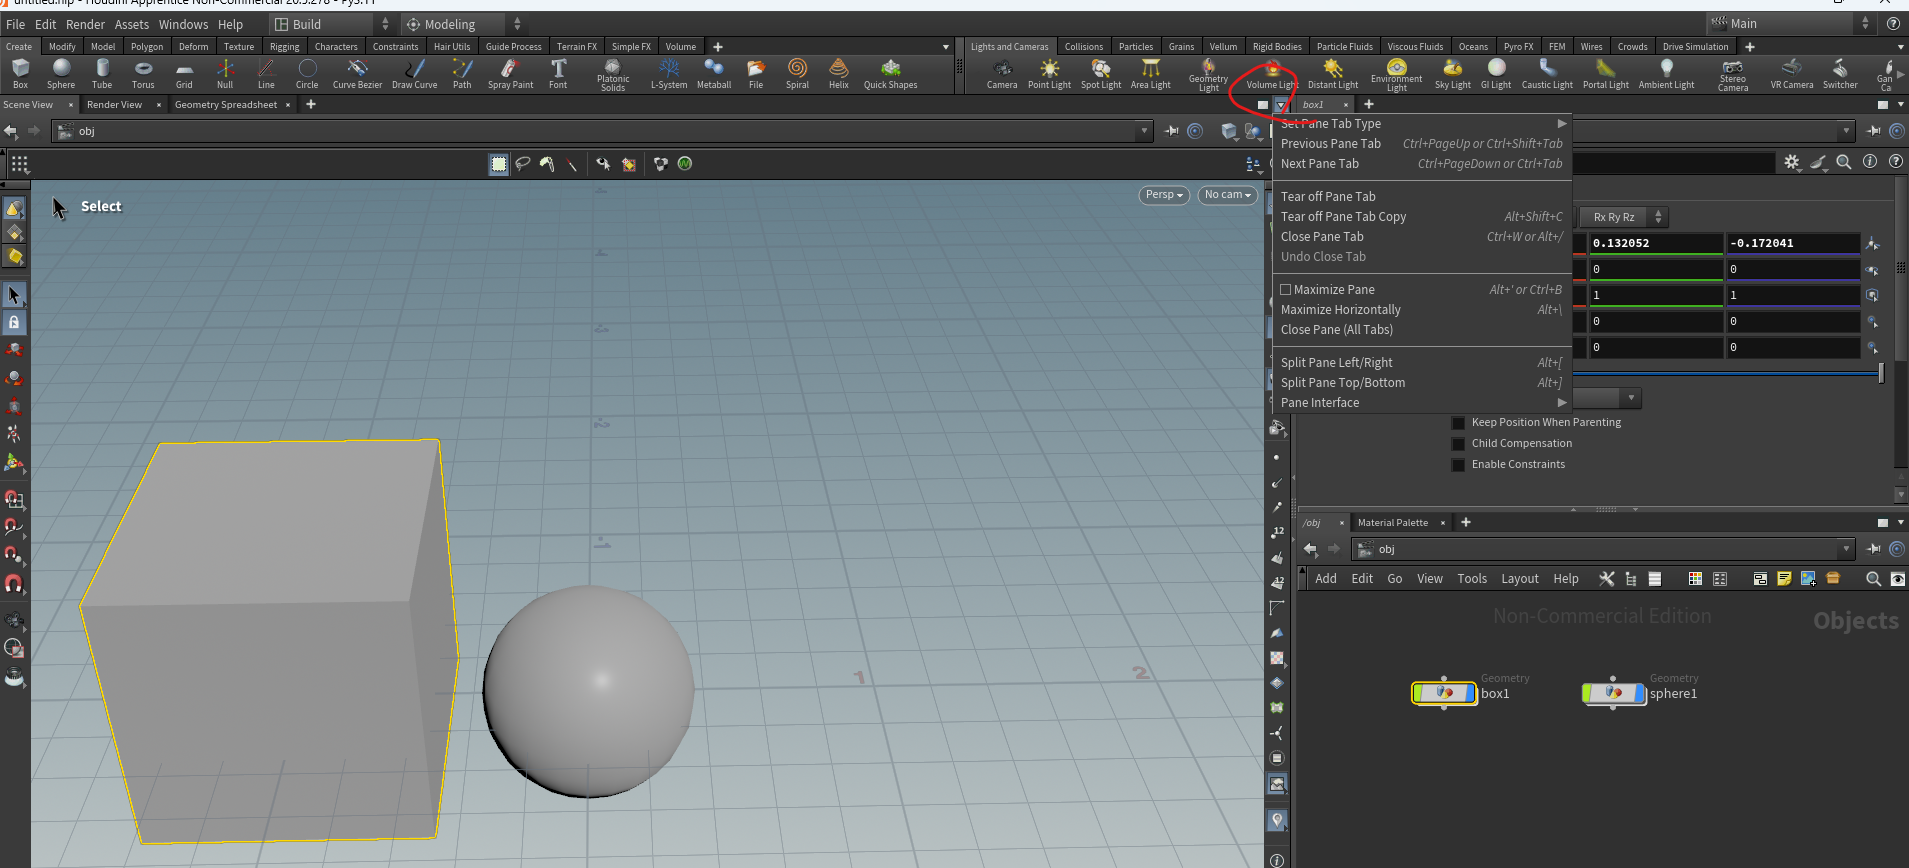Create an Environment Light
This screenshot has width=1909, height=868.
click(x=1397, y=74)
